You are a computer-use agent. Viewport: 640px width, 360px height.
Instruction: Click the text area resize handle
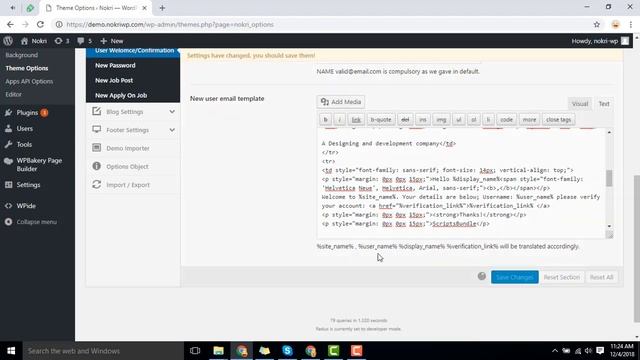609,235
